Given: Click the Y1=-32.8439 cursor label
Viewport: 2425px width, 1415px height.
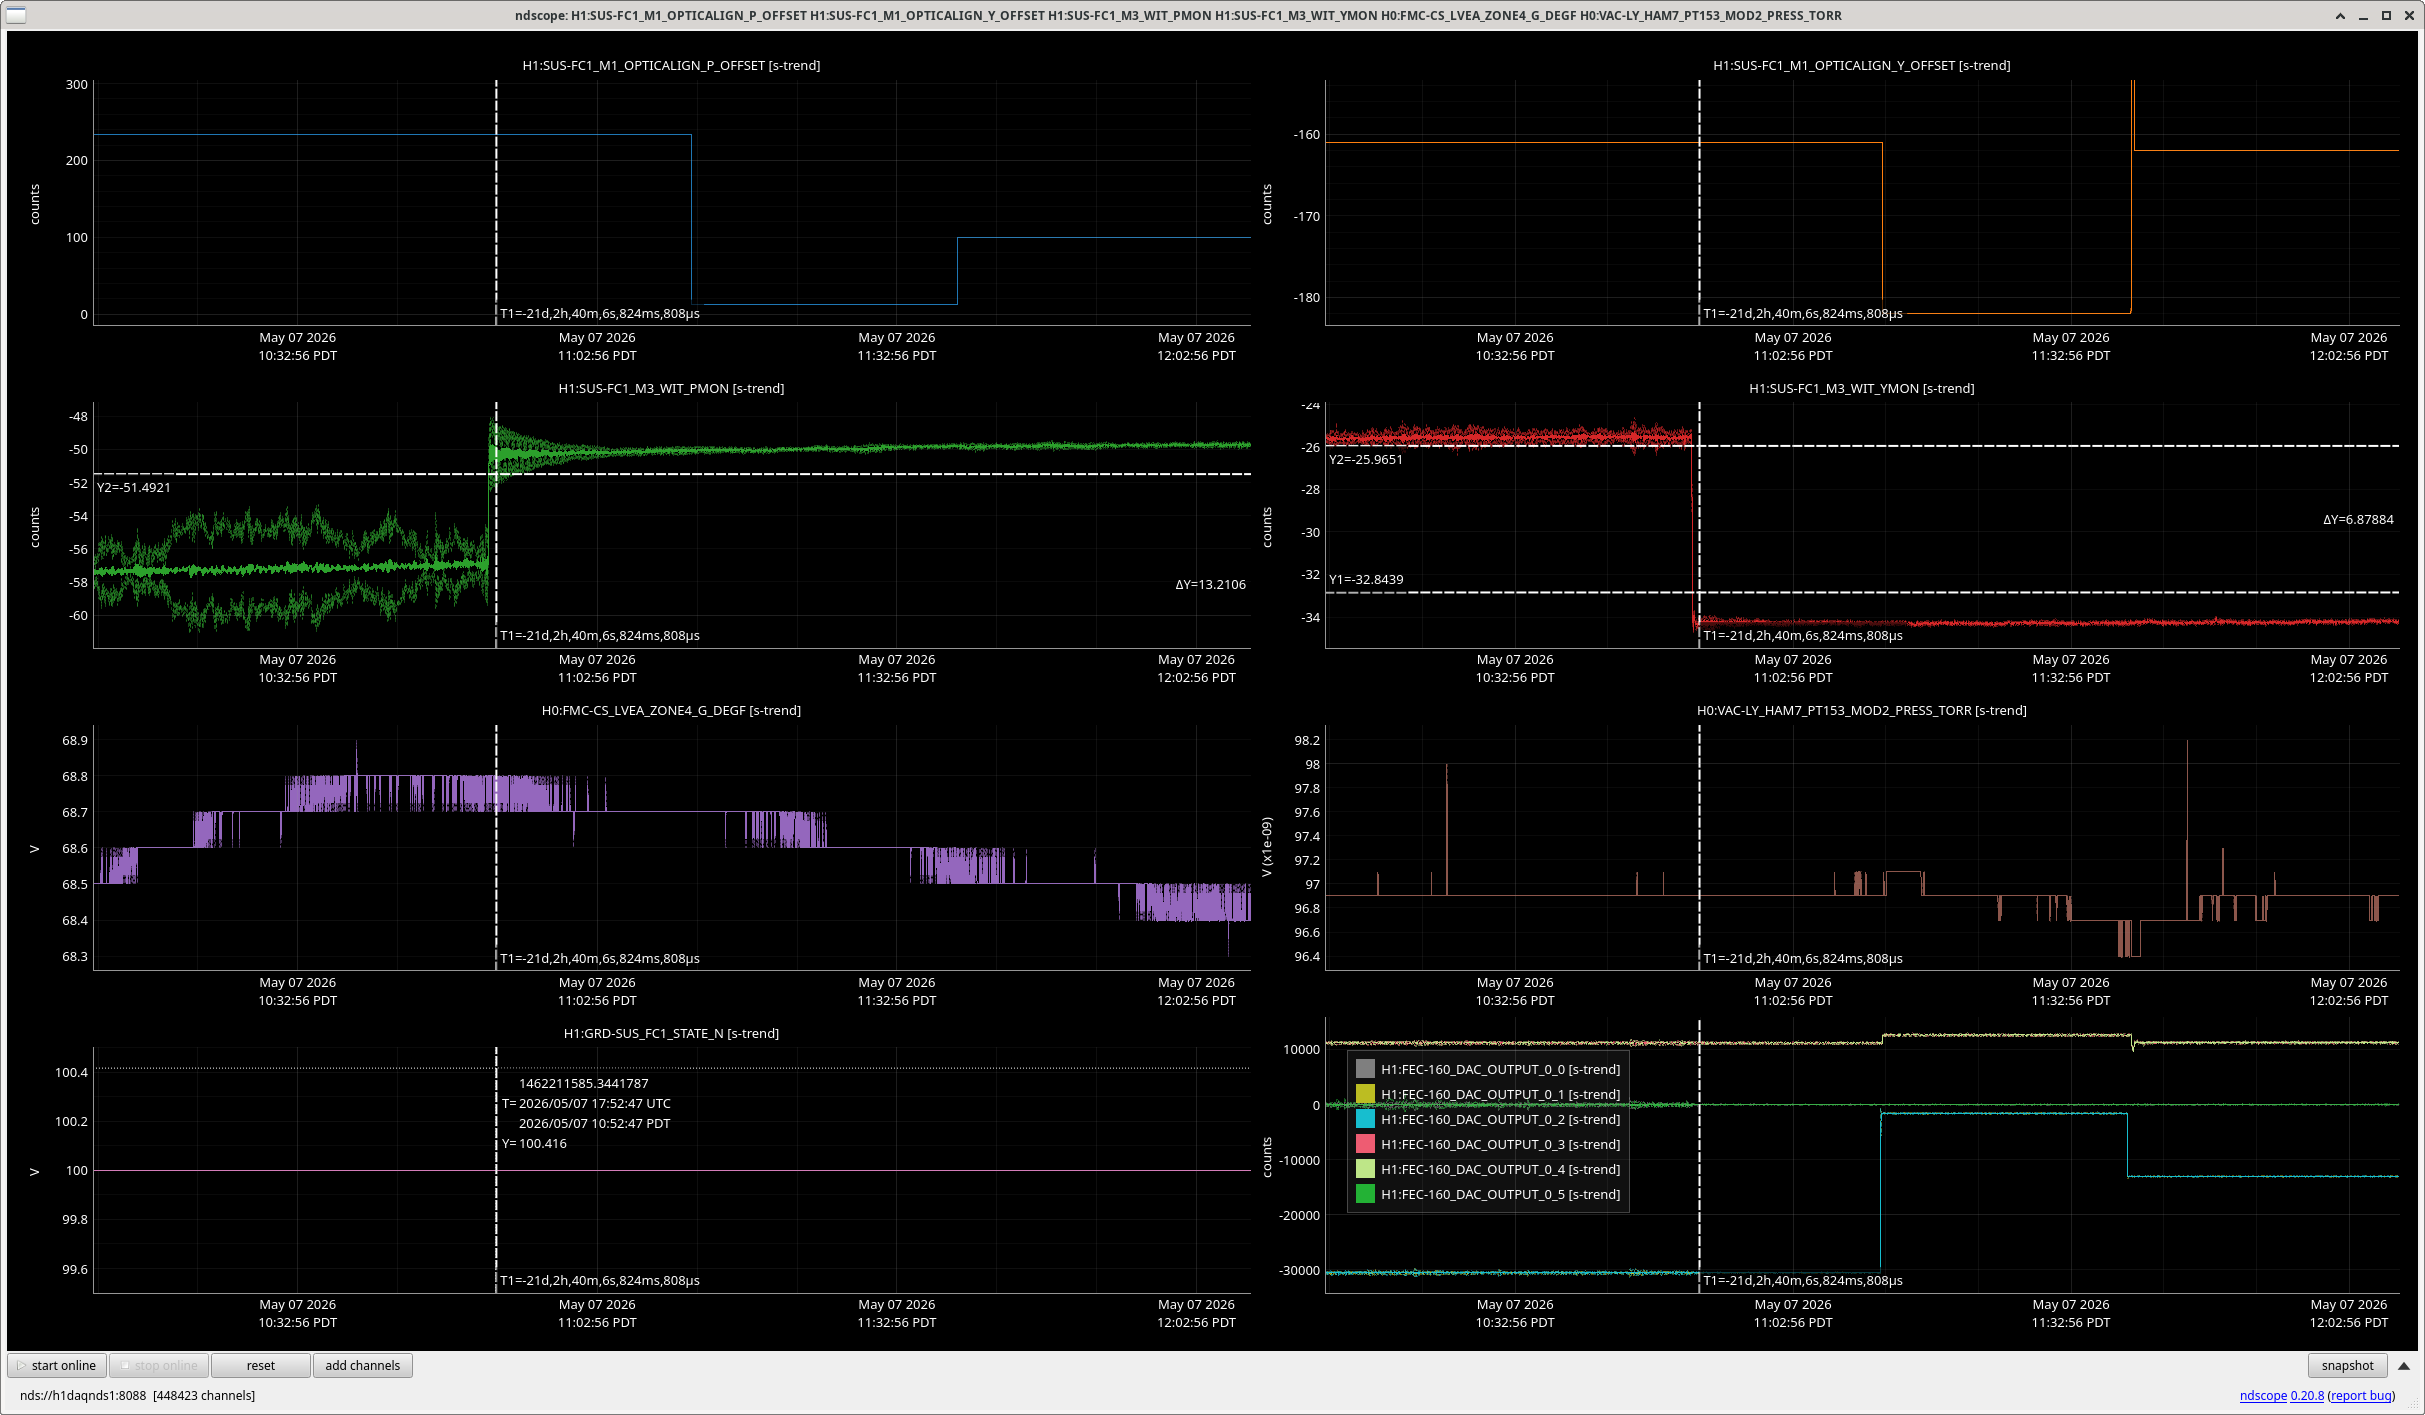Looking at the screenshot, I should (1366, 579).
